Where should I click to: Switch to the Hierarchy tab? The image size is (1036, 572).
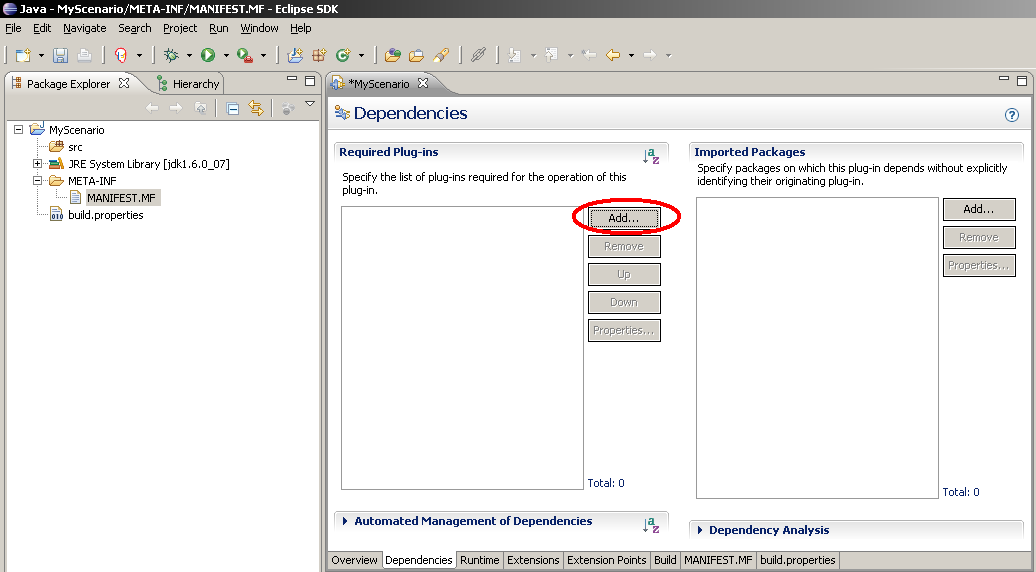click(188, 84)
